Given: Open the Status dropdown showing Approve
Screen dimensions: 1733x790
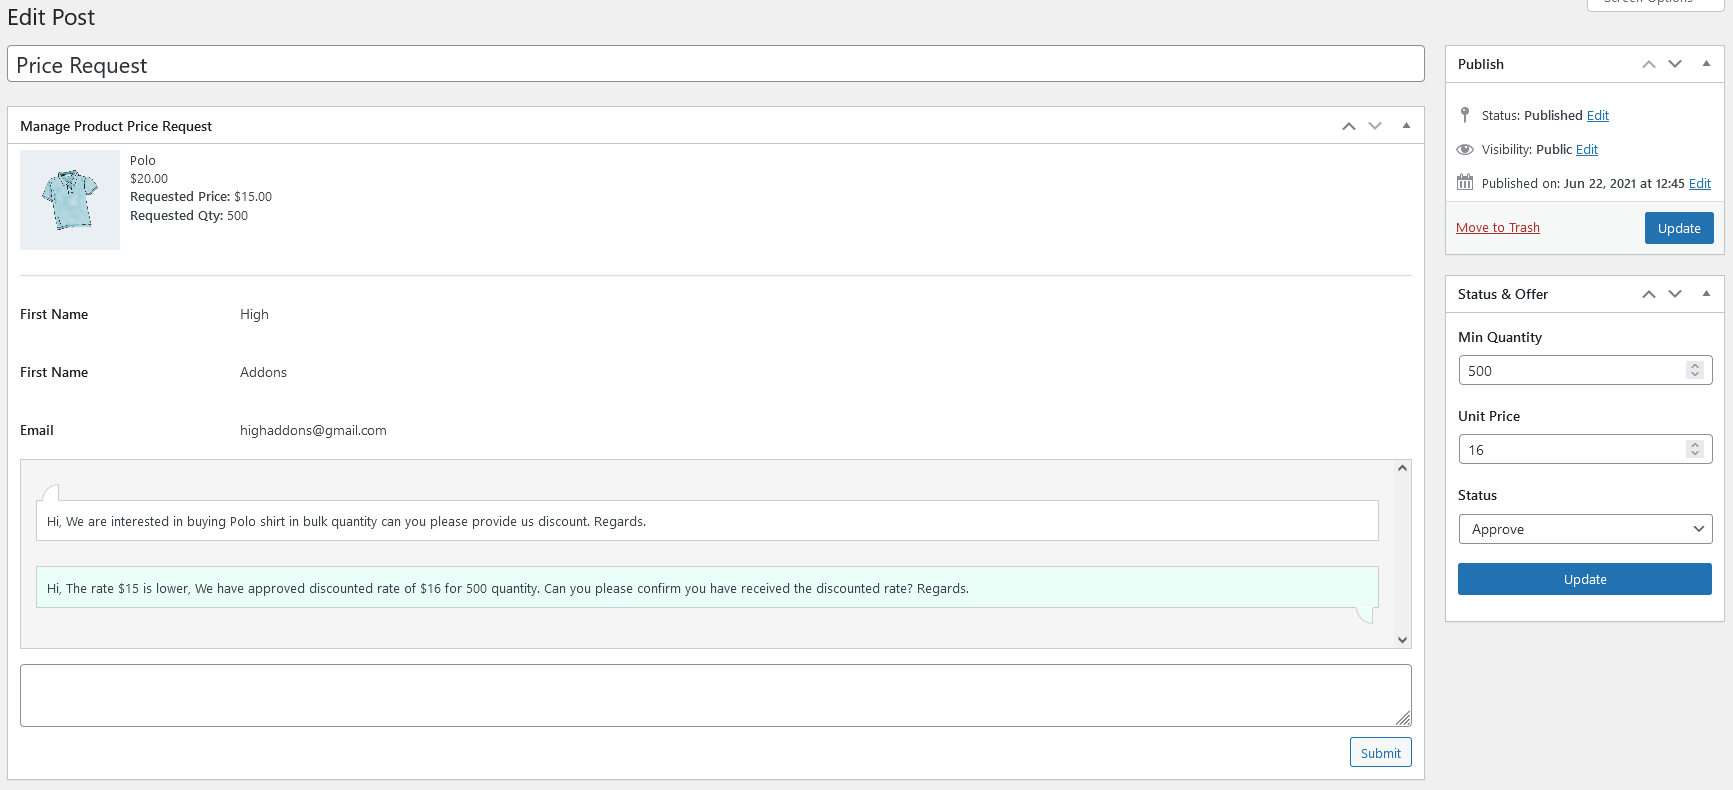Looking at the screenshot, I should [1585, 529].
